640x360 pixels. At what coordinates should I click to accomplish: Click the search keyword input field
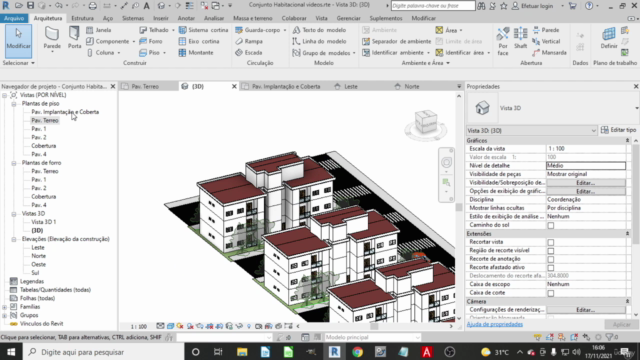coord(433,6)
